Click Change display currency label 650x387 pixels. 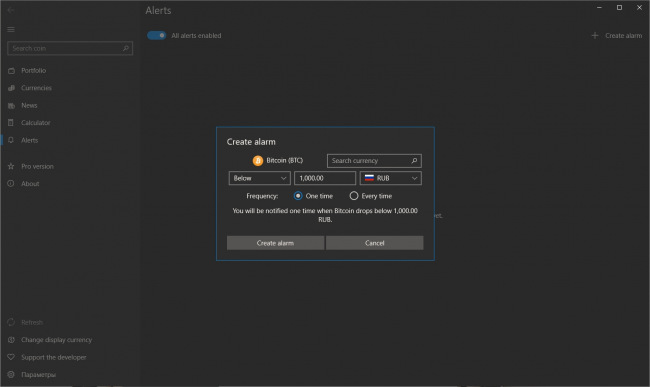pos(56,340)
